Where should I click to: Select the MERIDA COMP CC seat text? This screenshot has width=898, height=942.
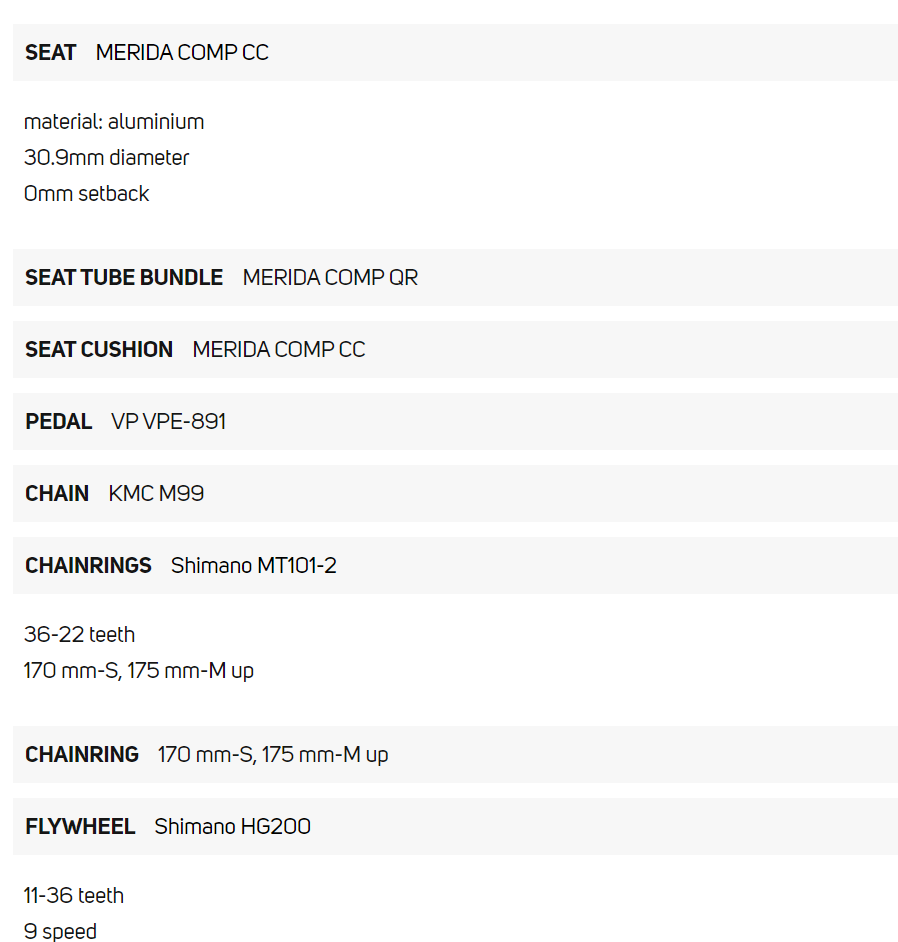click(x=182, y=53)
